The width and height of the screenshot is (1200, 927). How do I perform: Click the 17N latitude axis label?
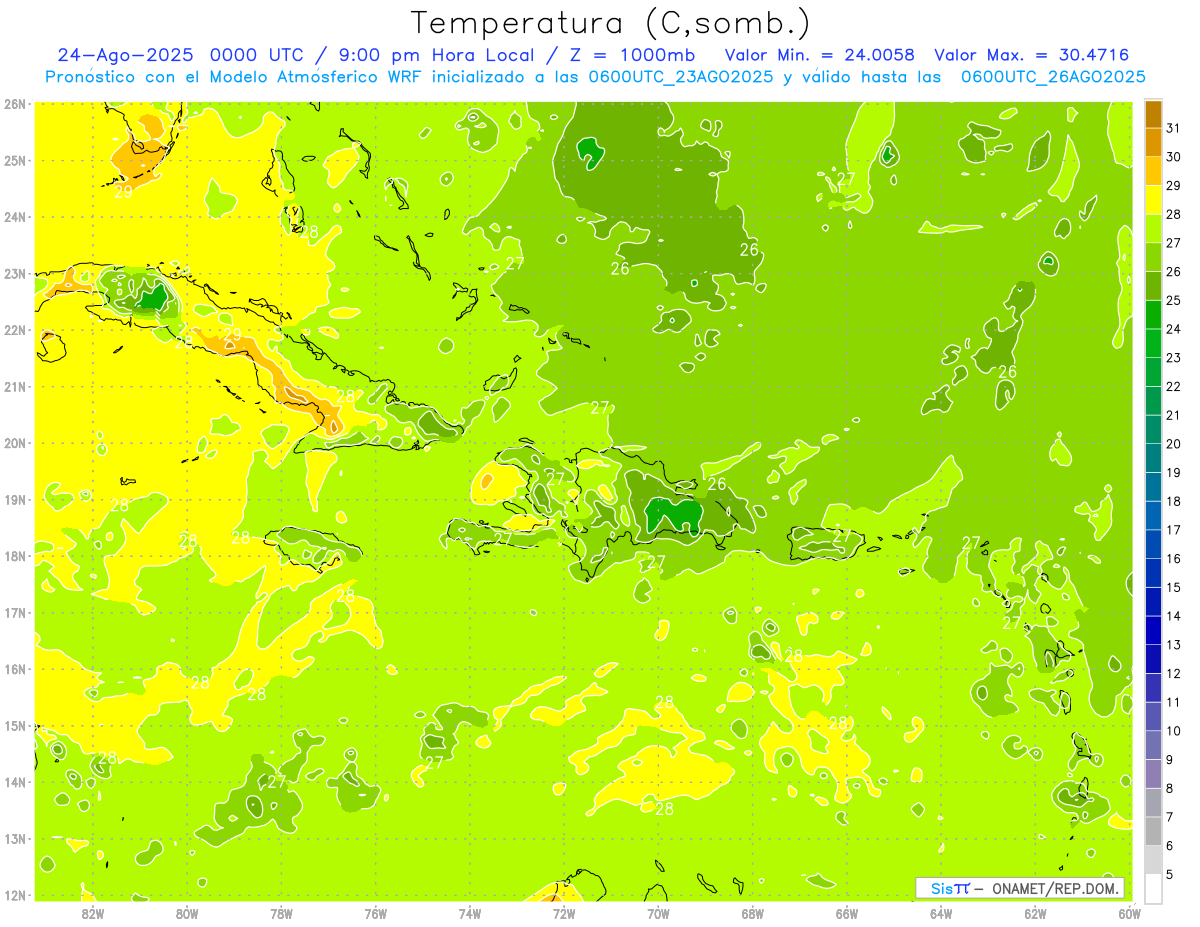tap(15, 613)
